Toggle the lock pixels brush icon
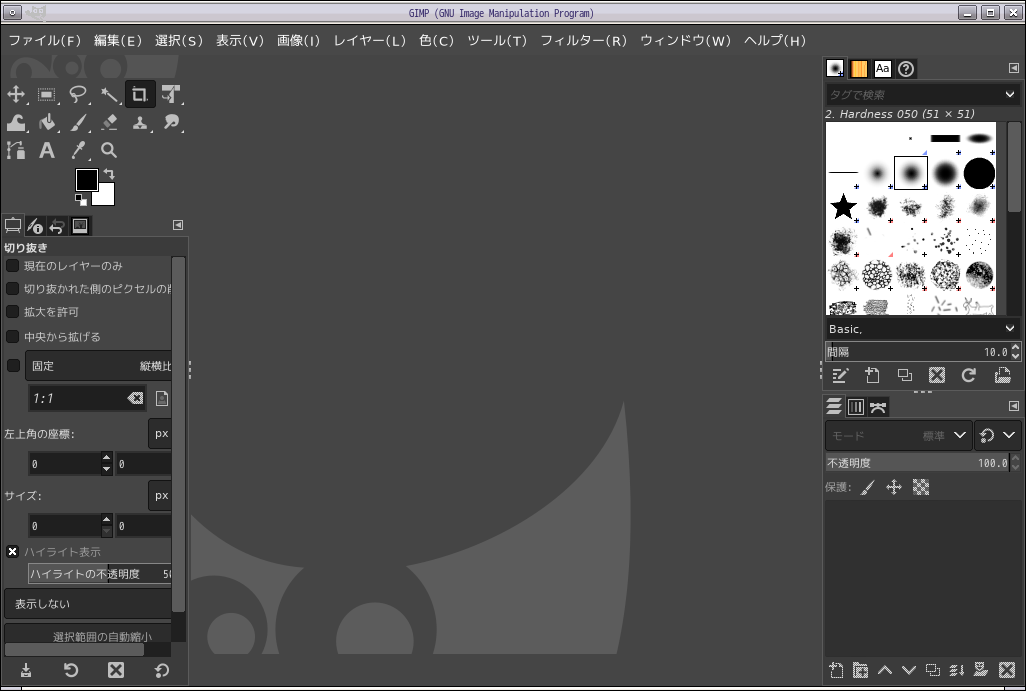 coord(868,487)
